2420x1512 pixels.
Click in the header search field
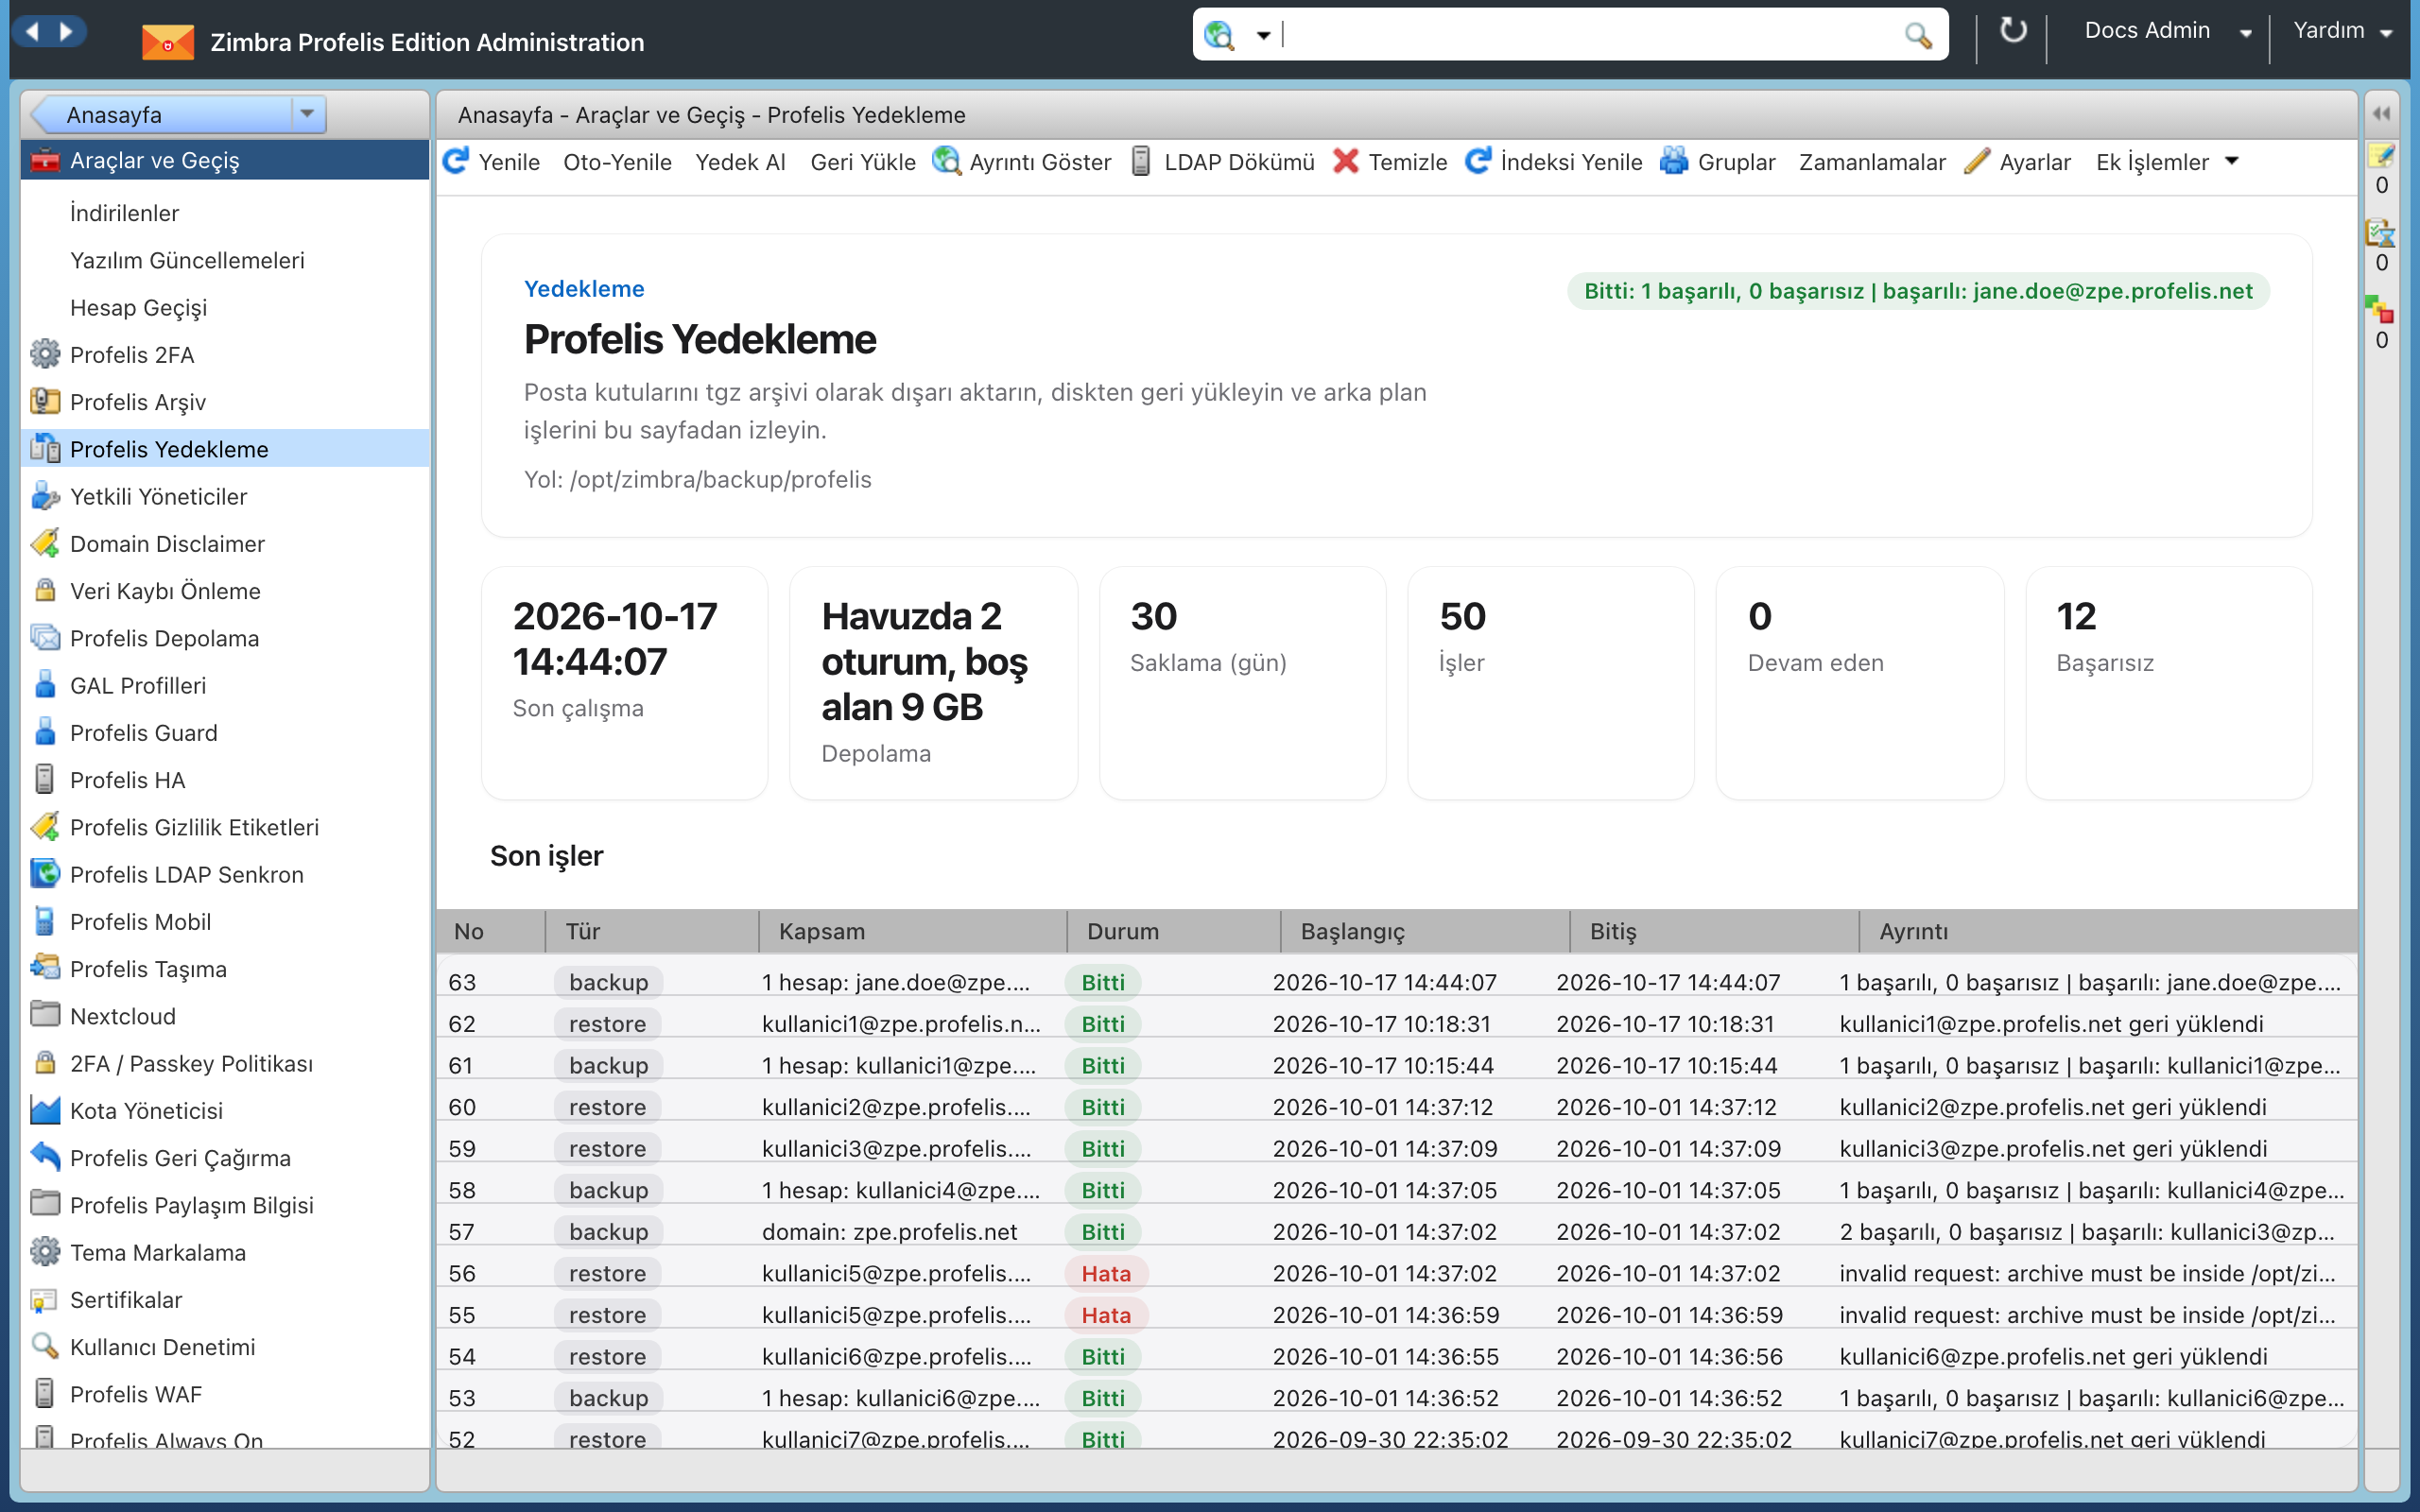1590,35
